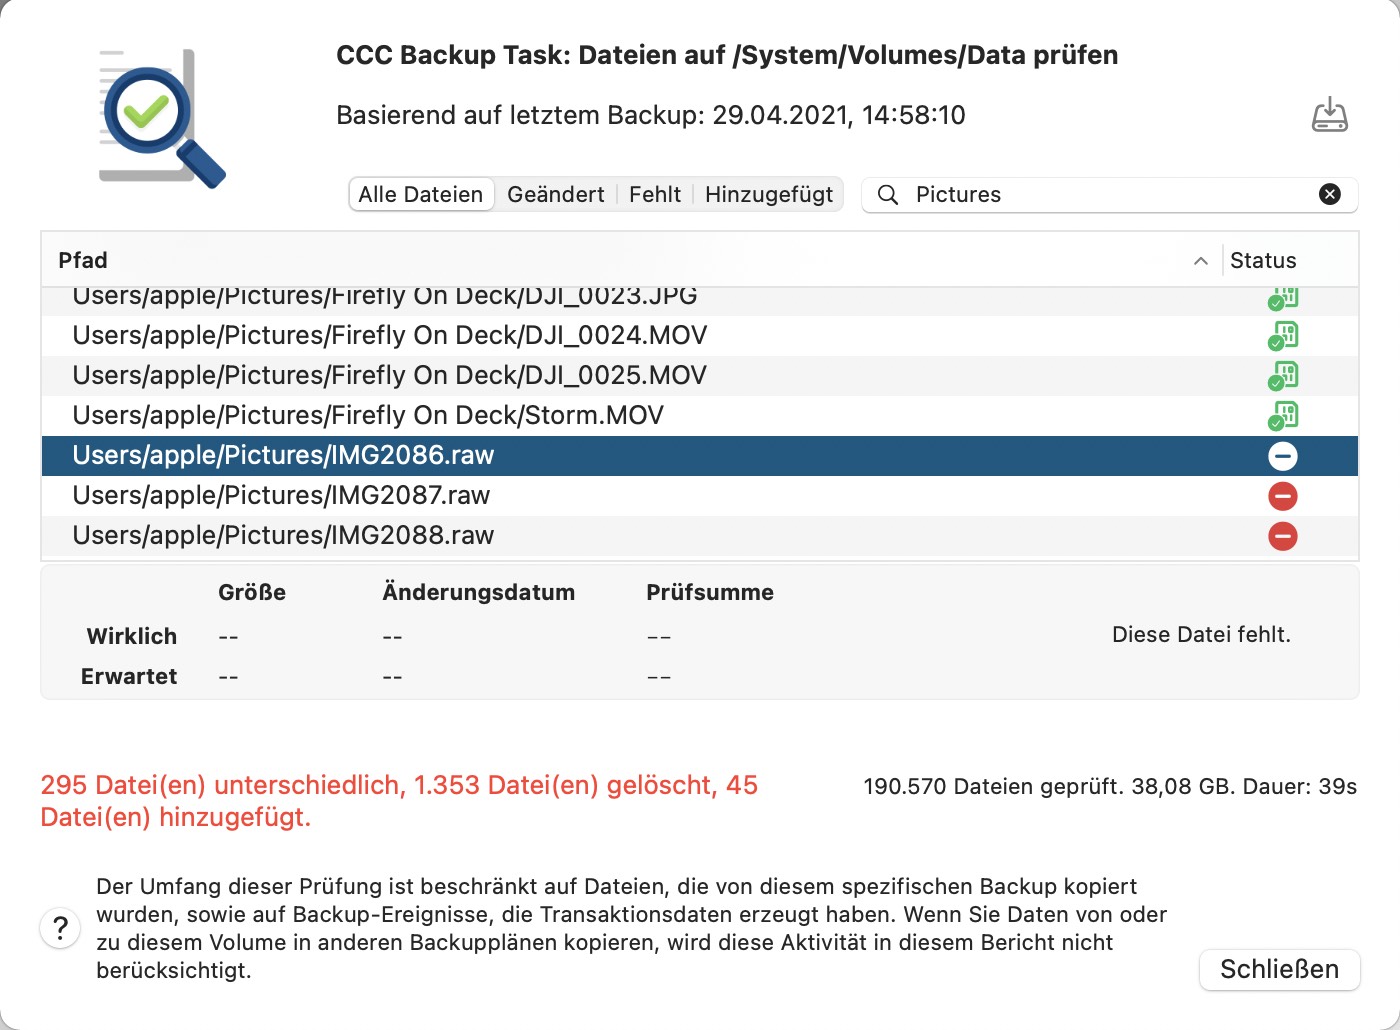Select row Firefly On Deck/Storm.MOV

(700, 415)
